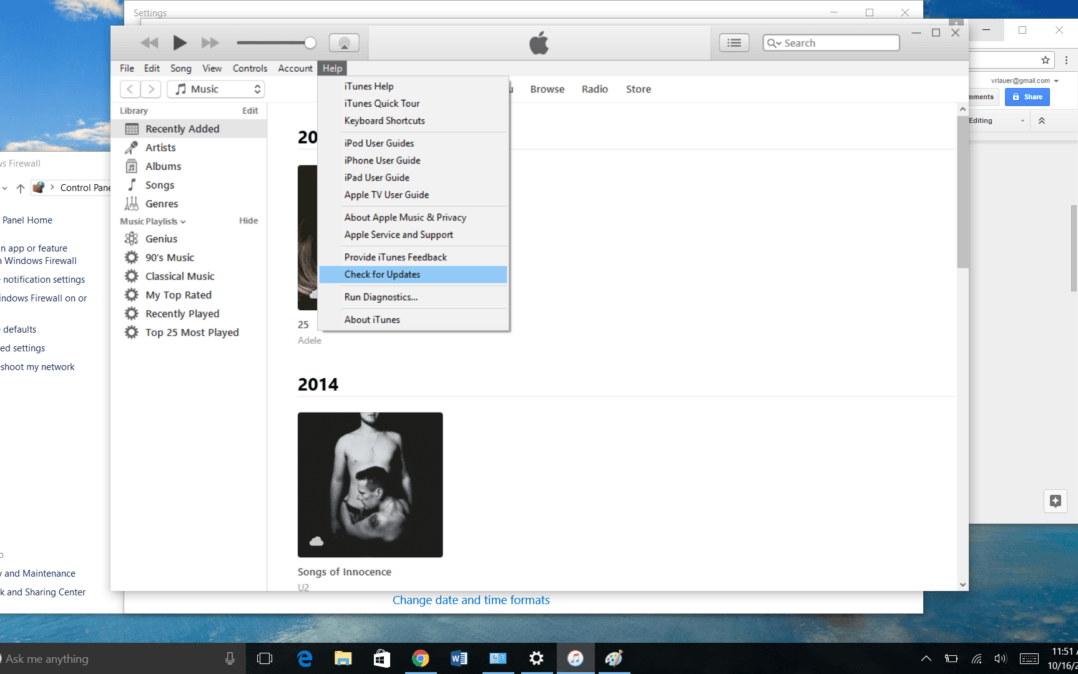
Task: Click the fast-forward next track button
Action: tap(210, 43)
